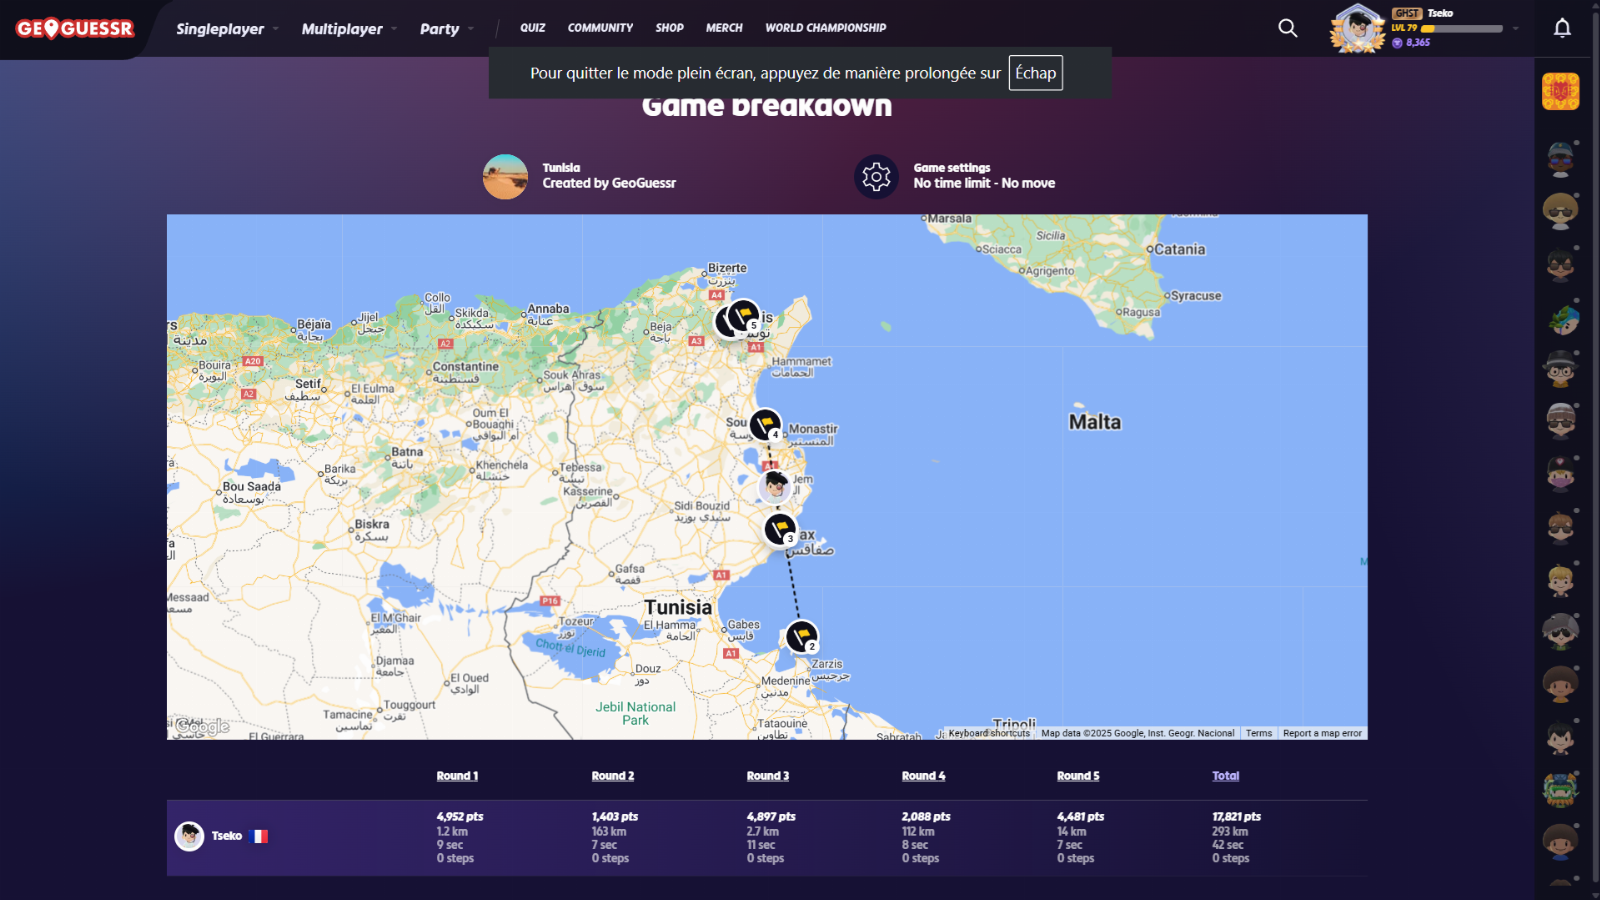Go to the World Championship page

click(825, 28)
